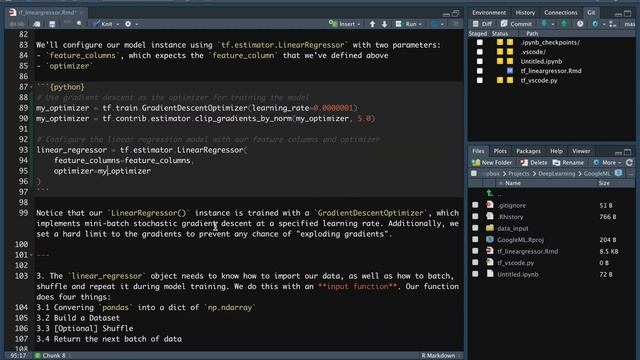Image resolution: width=640 pixels, height=360 pixels.
Task: Click the Projects breadcrumb link
Action: point(518,173)
